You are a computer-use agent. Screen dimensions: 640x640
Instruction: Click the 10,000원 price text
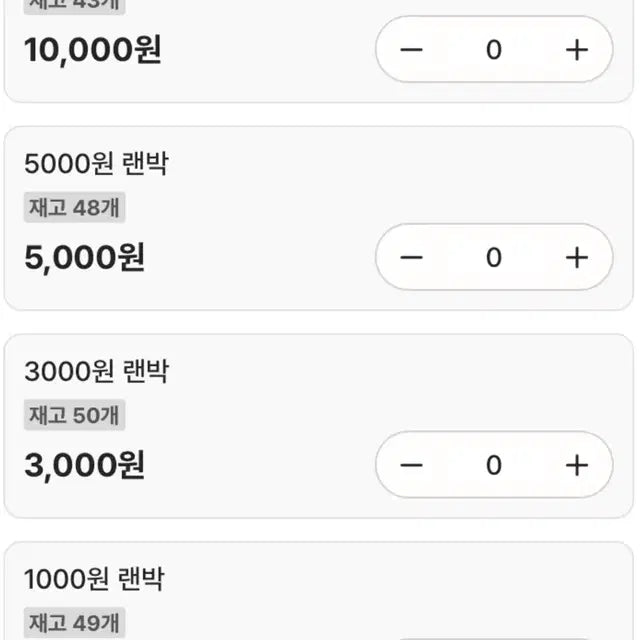point(93,50)
